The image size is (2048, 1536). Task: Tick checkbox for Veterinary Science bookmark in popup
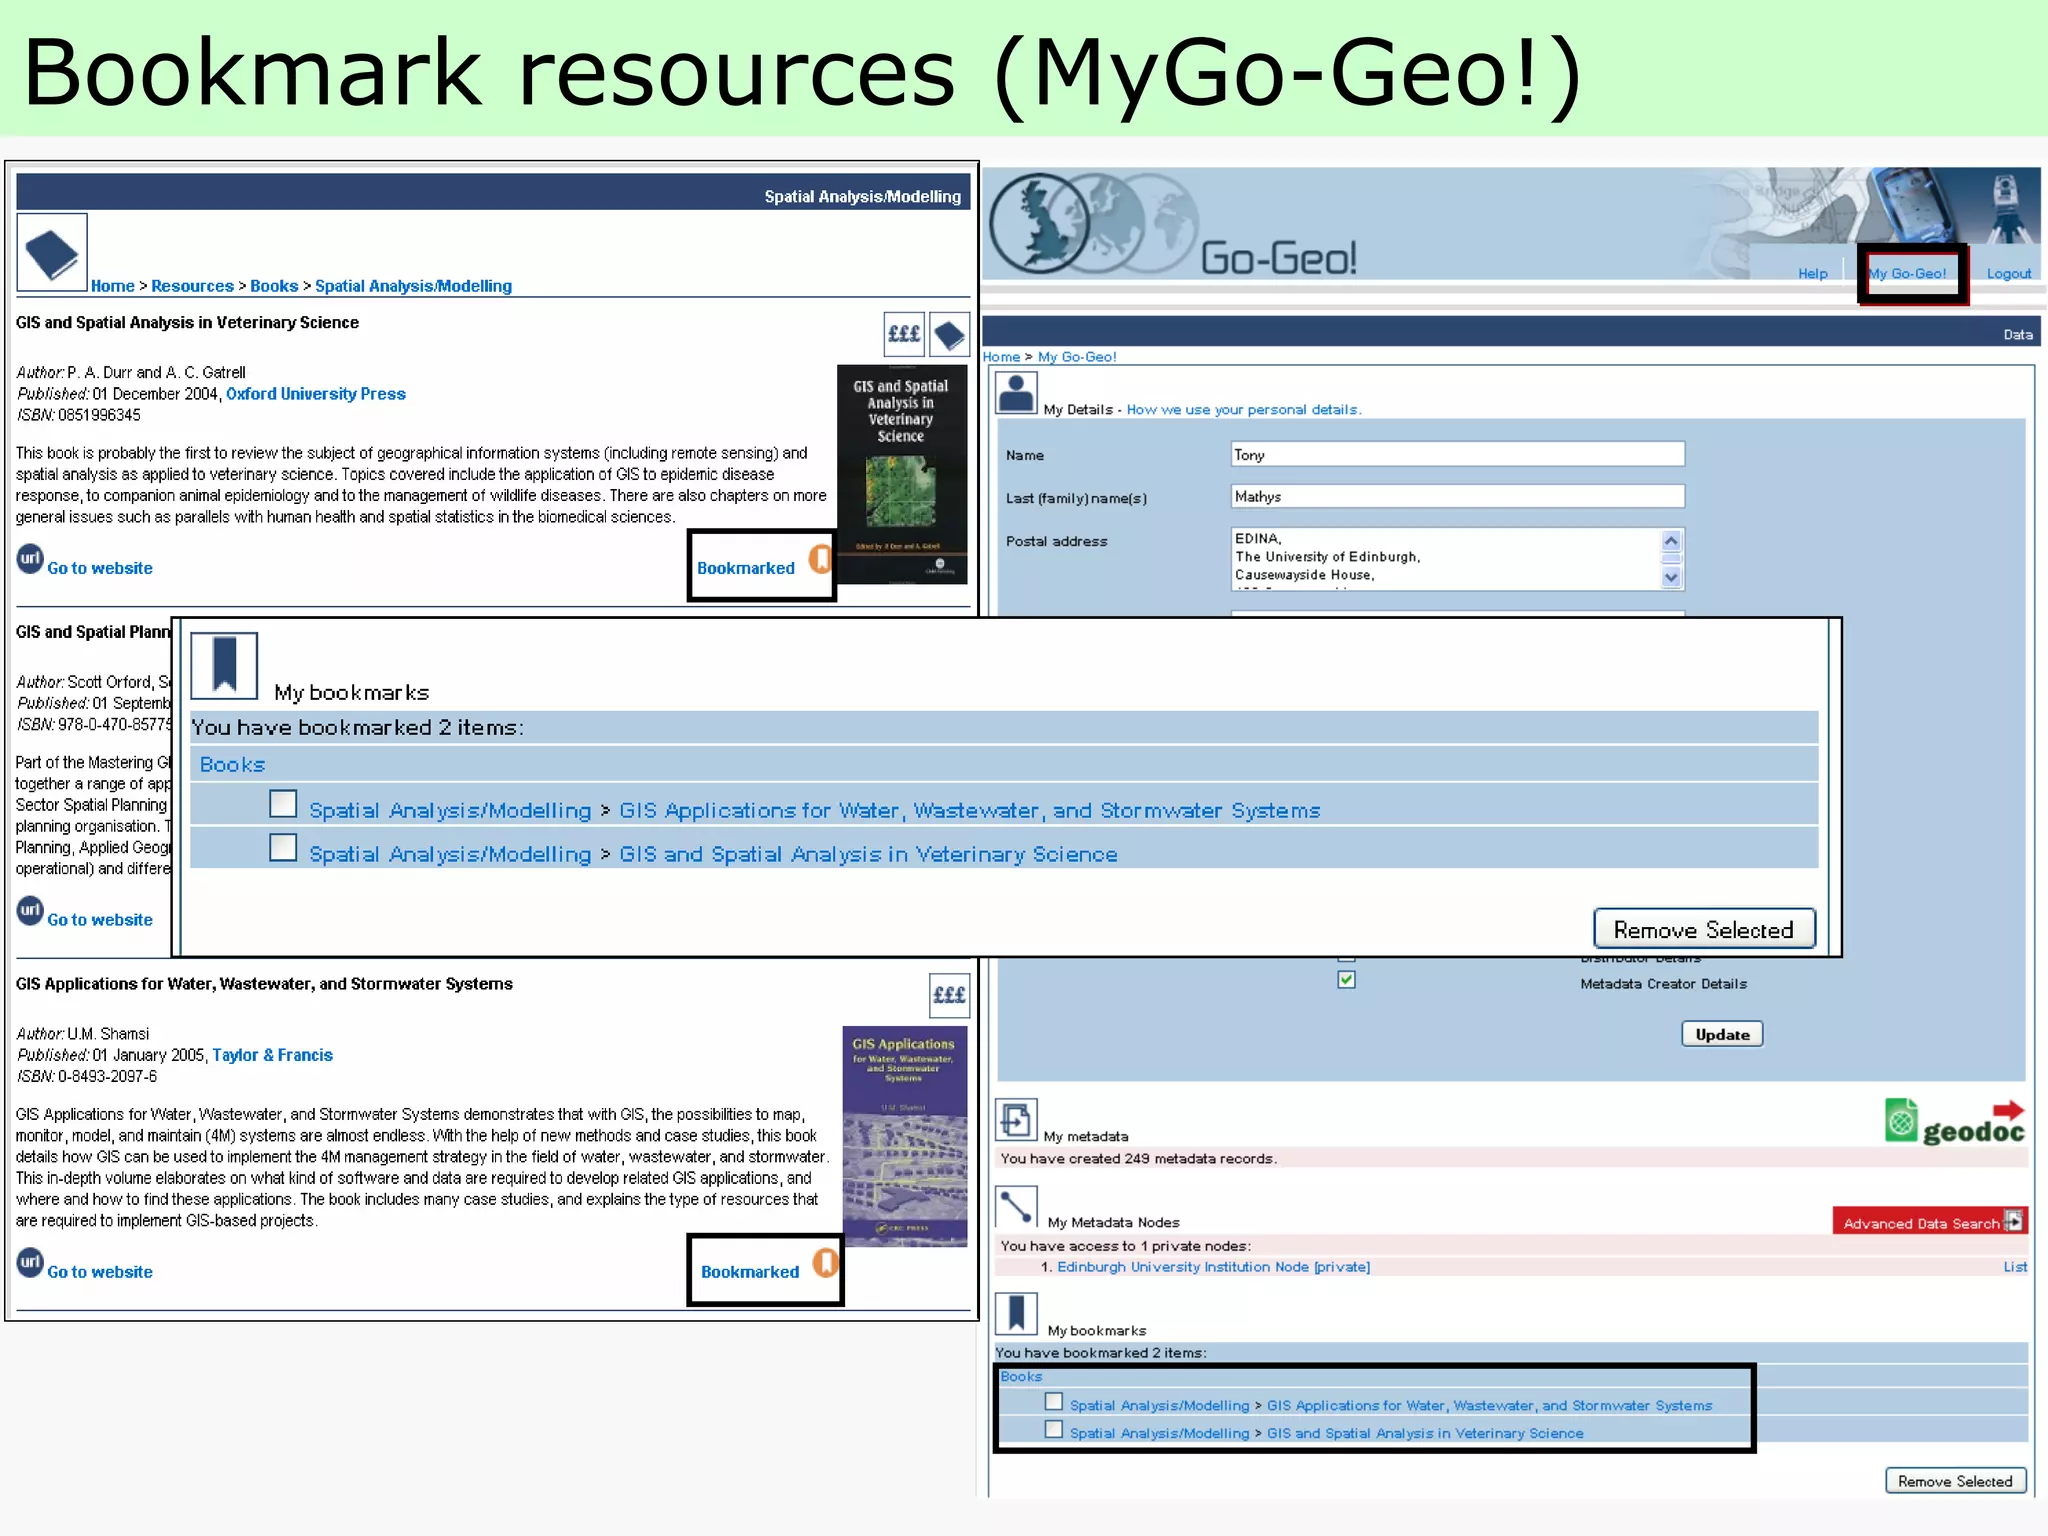[283, 848]
